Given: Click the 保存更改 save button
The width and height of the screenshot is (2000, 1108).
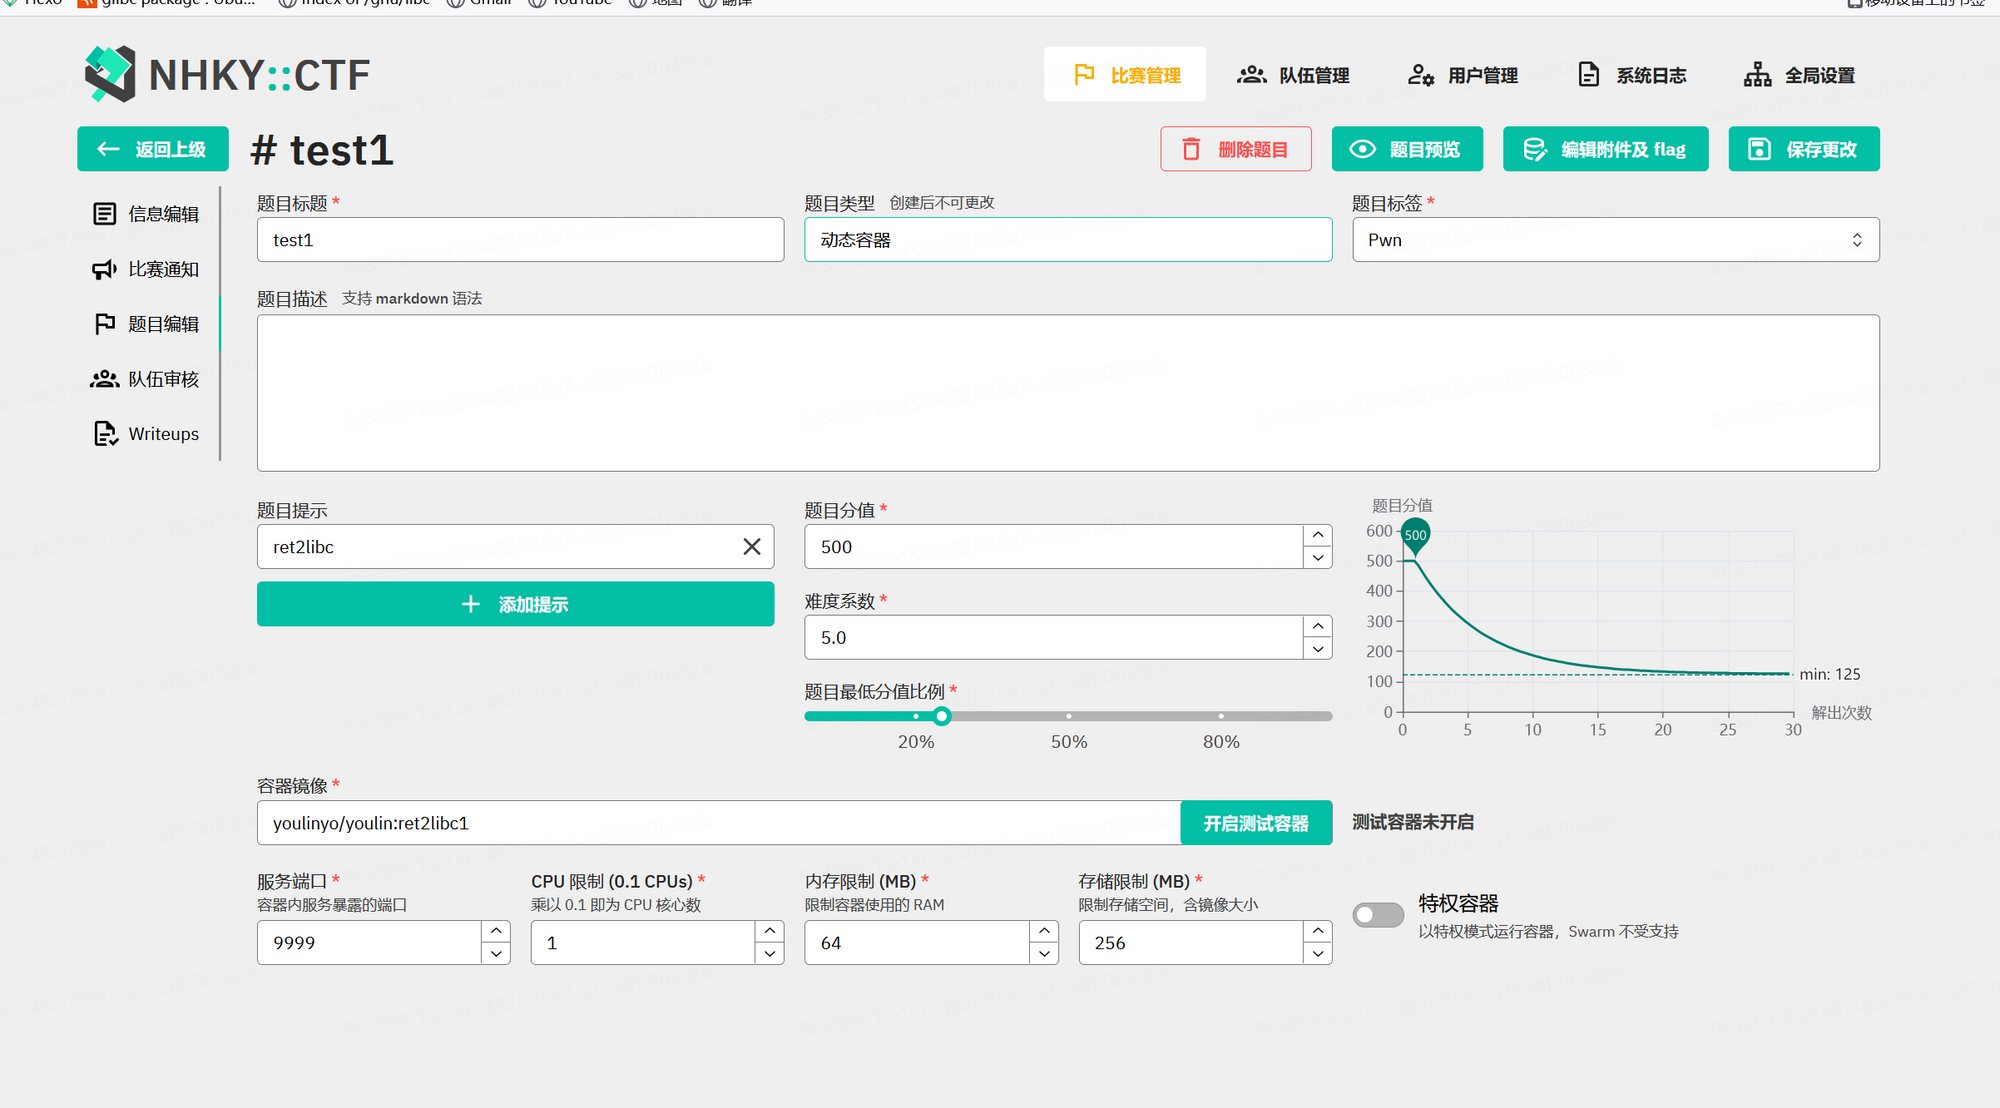Looking at the screenshot, I should (x=1804, y=149).
